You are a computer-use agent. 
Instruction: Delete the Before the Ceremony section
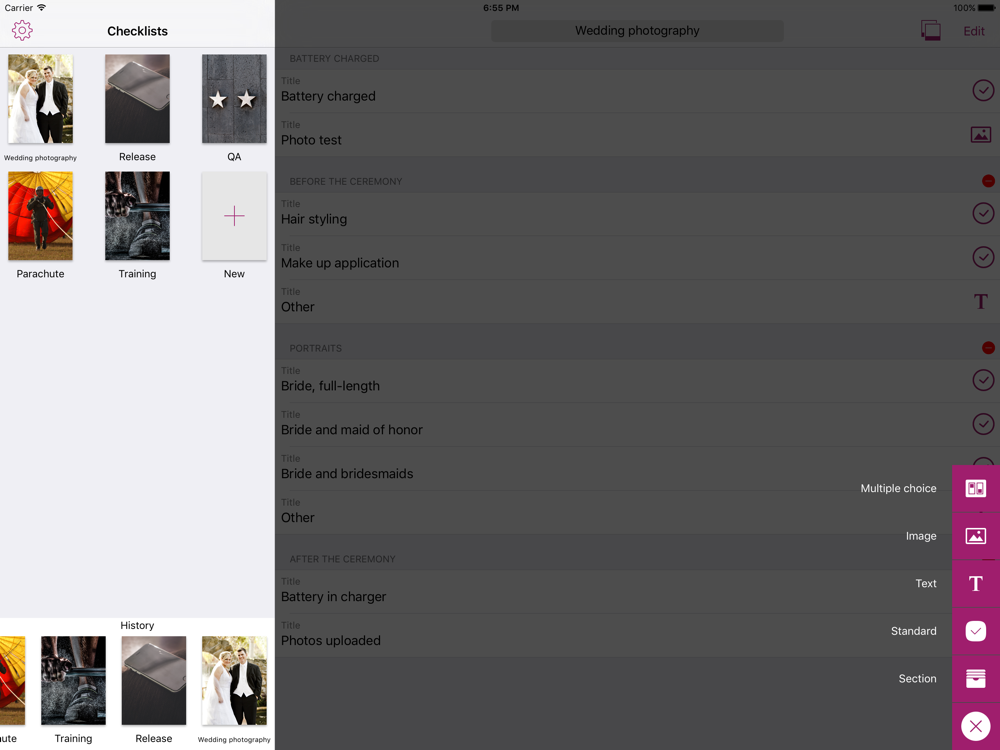click(988, 181)
